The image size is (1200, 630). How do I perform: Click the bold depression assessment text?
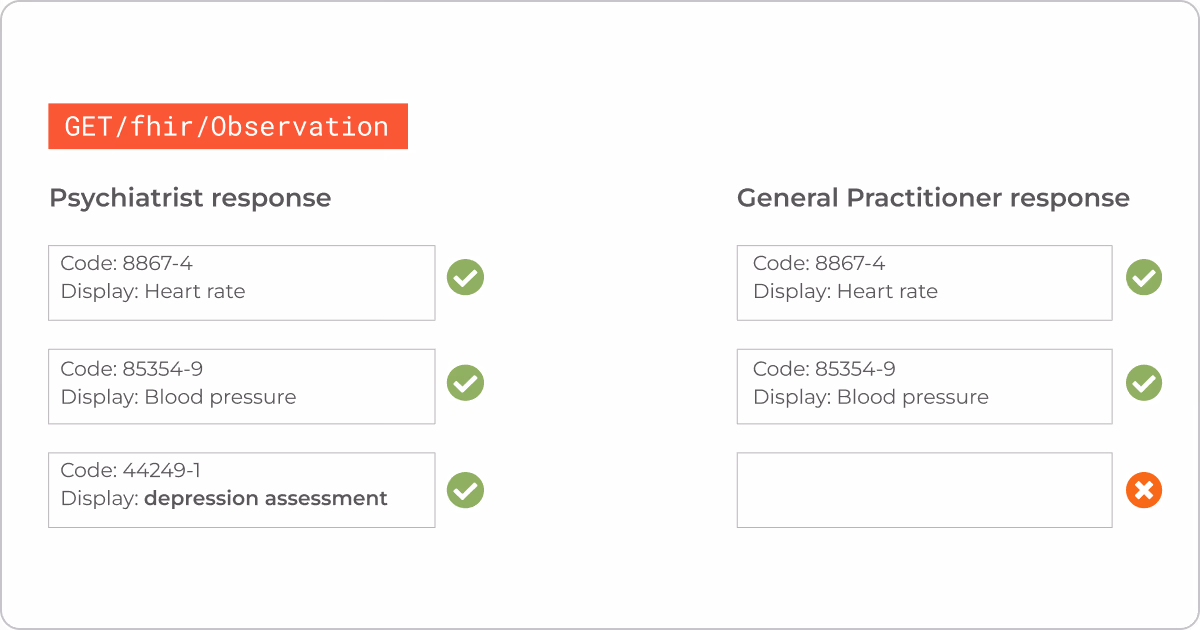point(266,498)
